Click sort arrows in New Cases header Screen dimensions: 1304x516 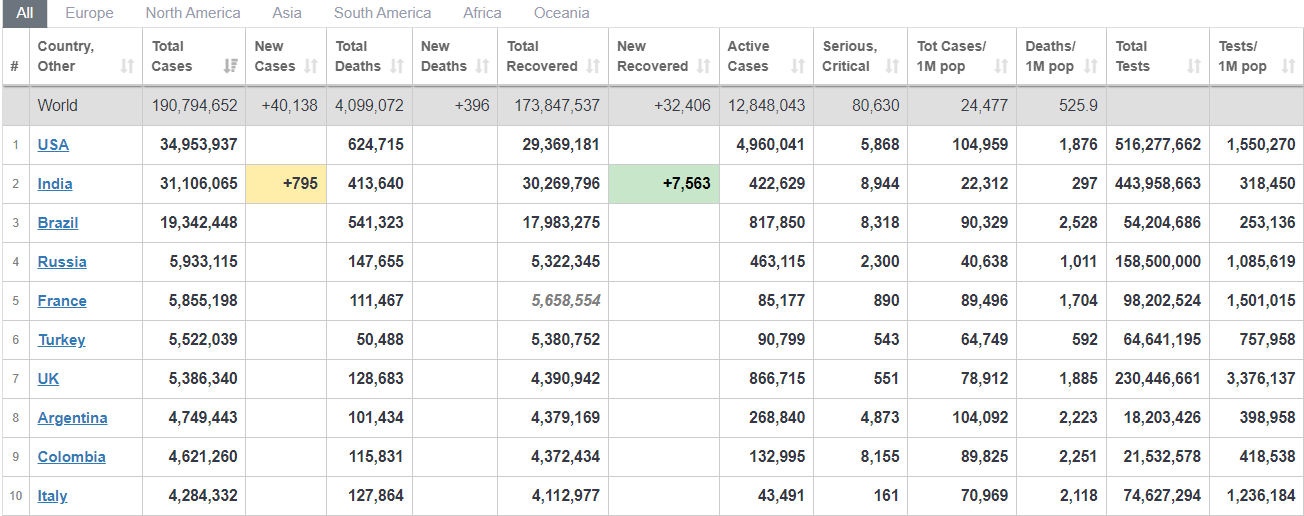coord(311,67)
